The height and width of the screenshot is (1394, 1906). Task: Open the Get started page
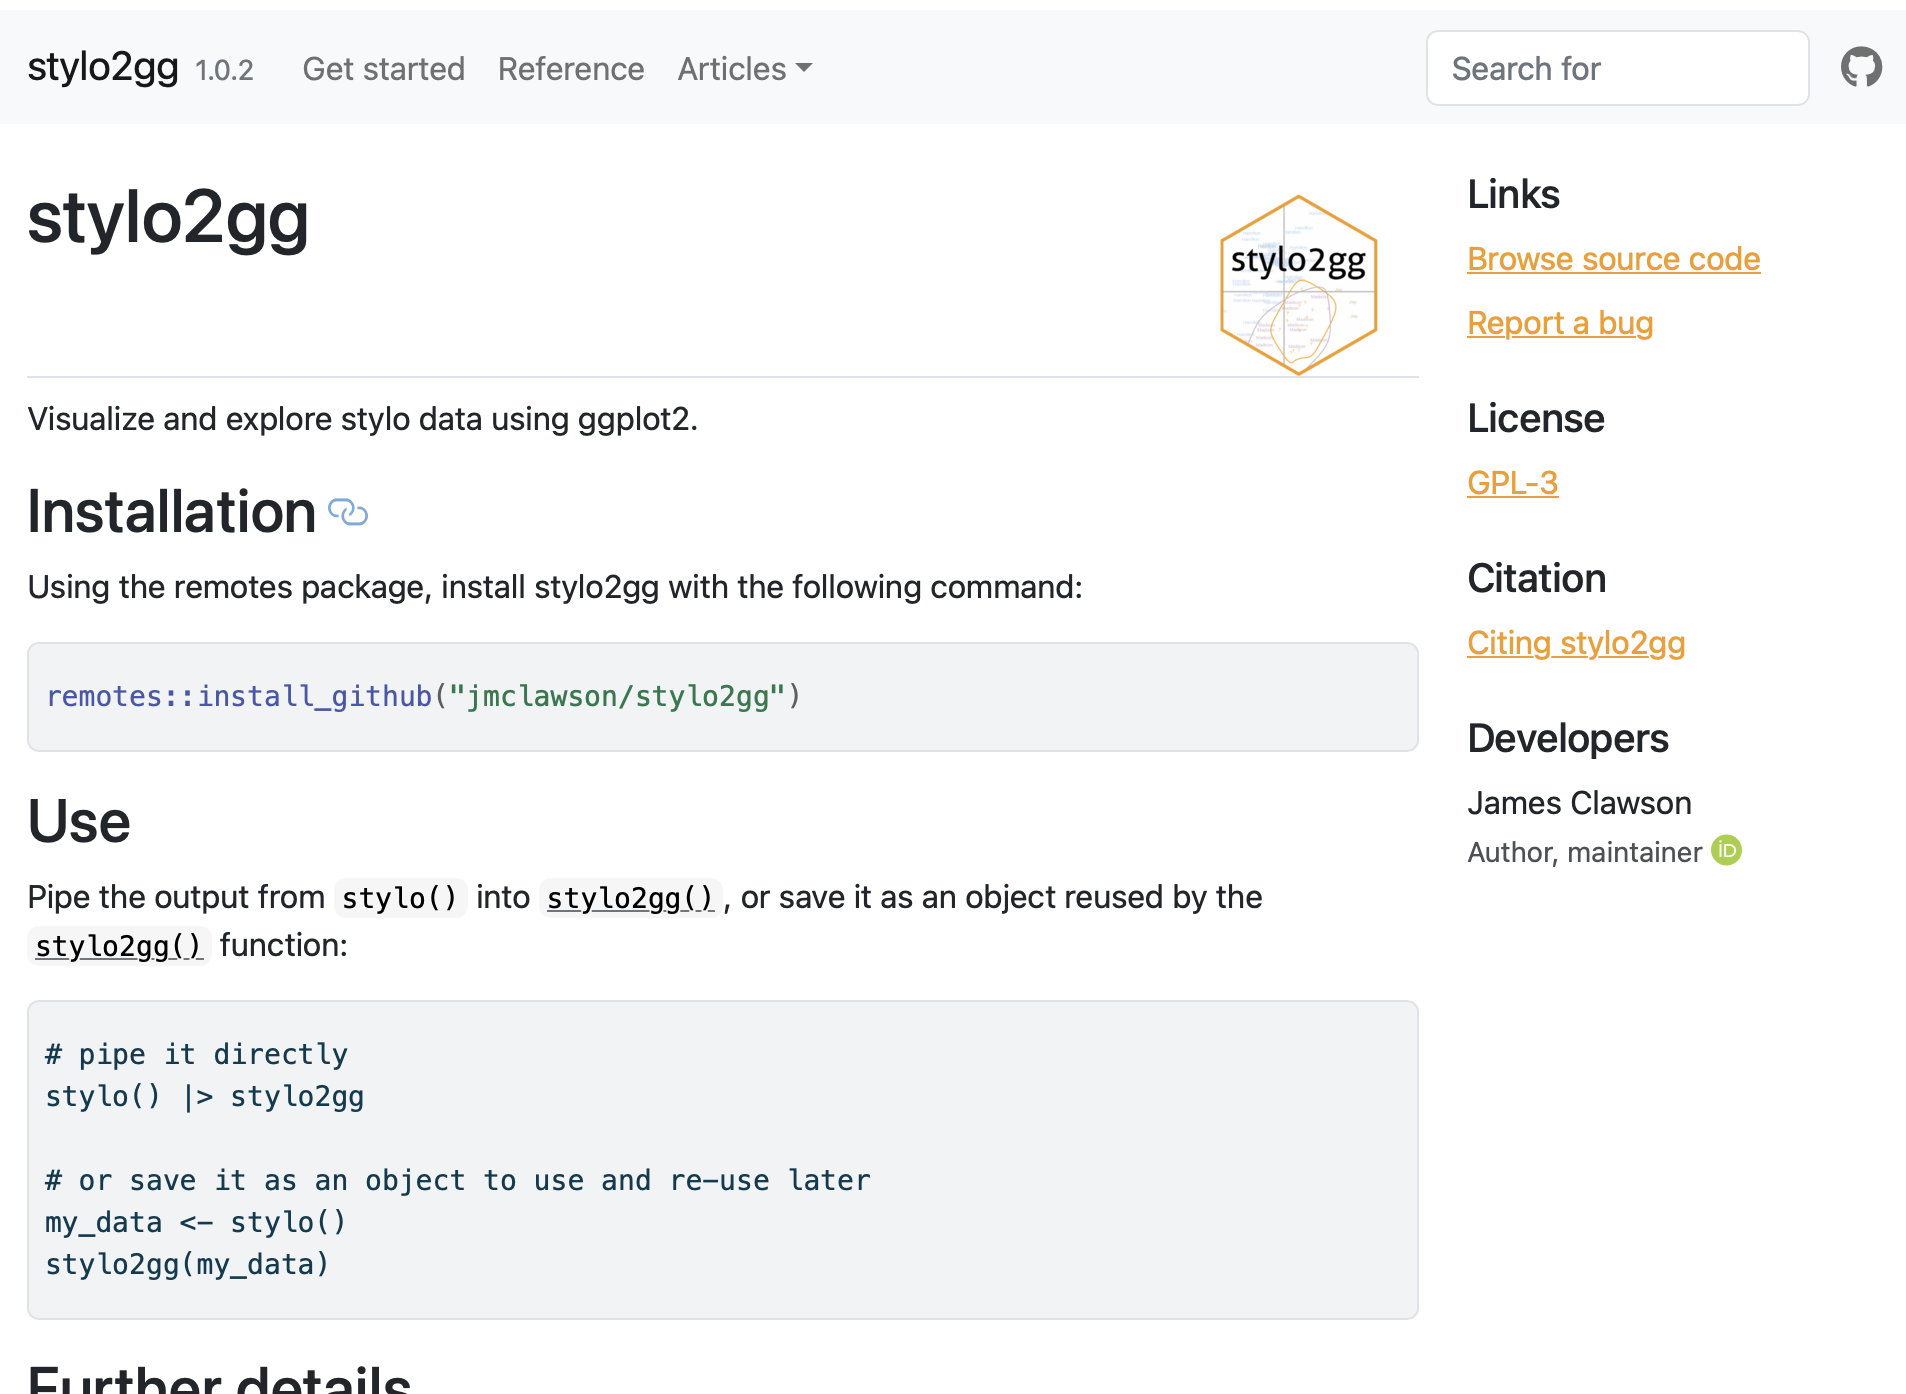pyautogui.click(x=383, y=69)
